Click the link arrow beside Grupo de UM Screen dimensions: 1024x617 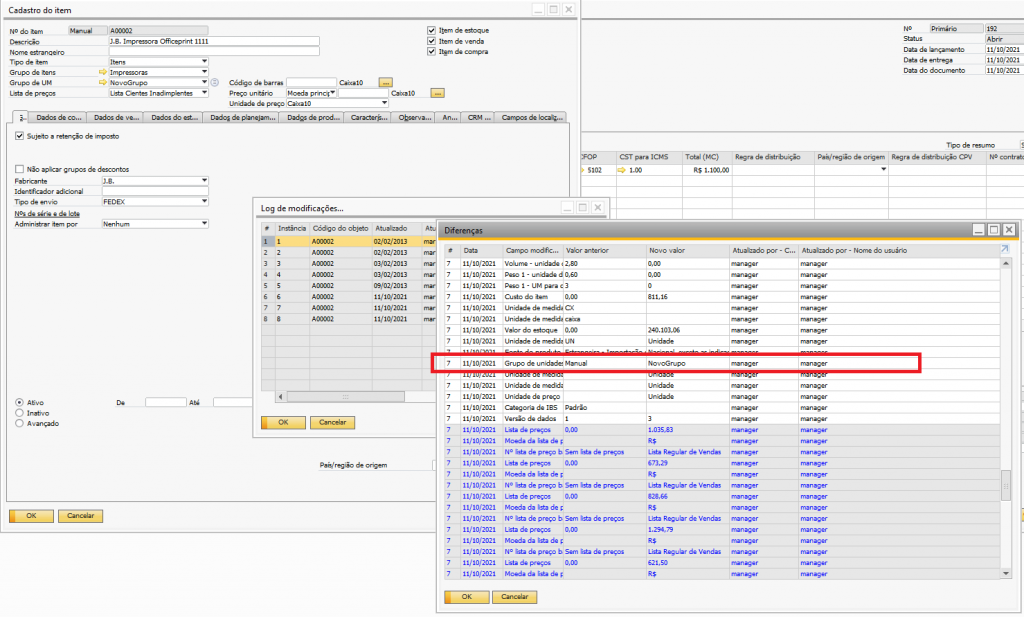tap(102, 82)
